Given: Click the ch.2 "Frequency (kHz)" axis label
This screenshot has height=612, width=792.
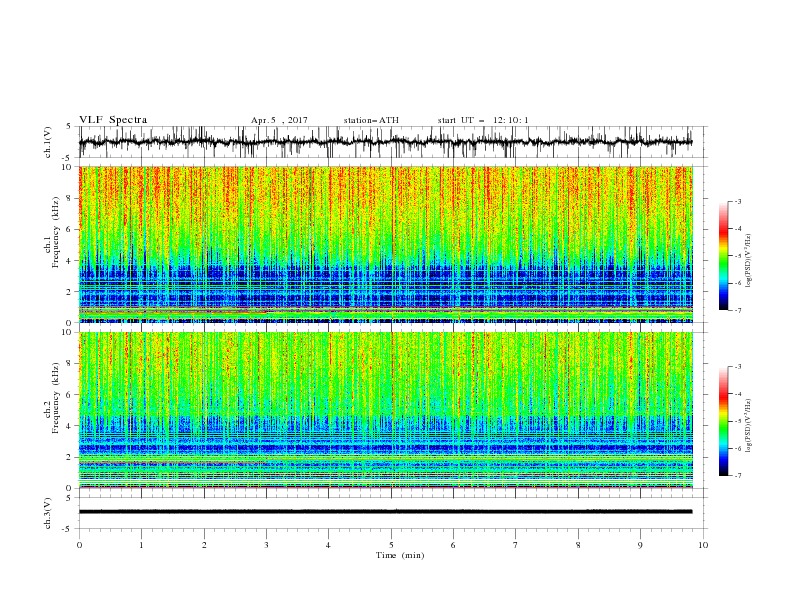Looking at the screenshot, I should point(56,398).
